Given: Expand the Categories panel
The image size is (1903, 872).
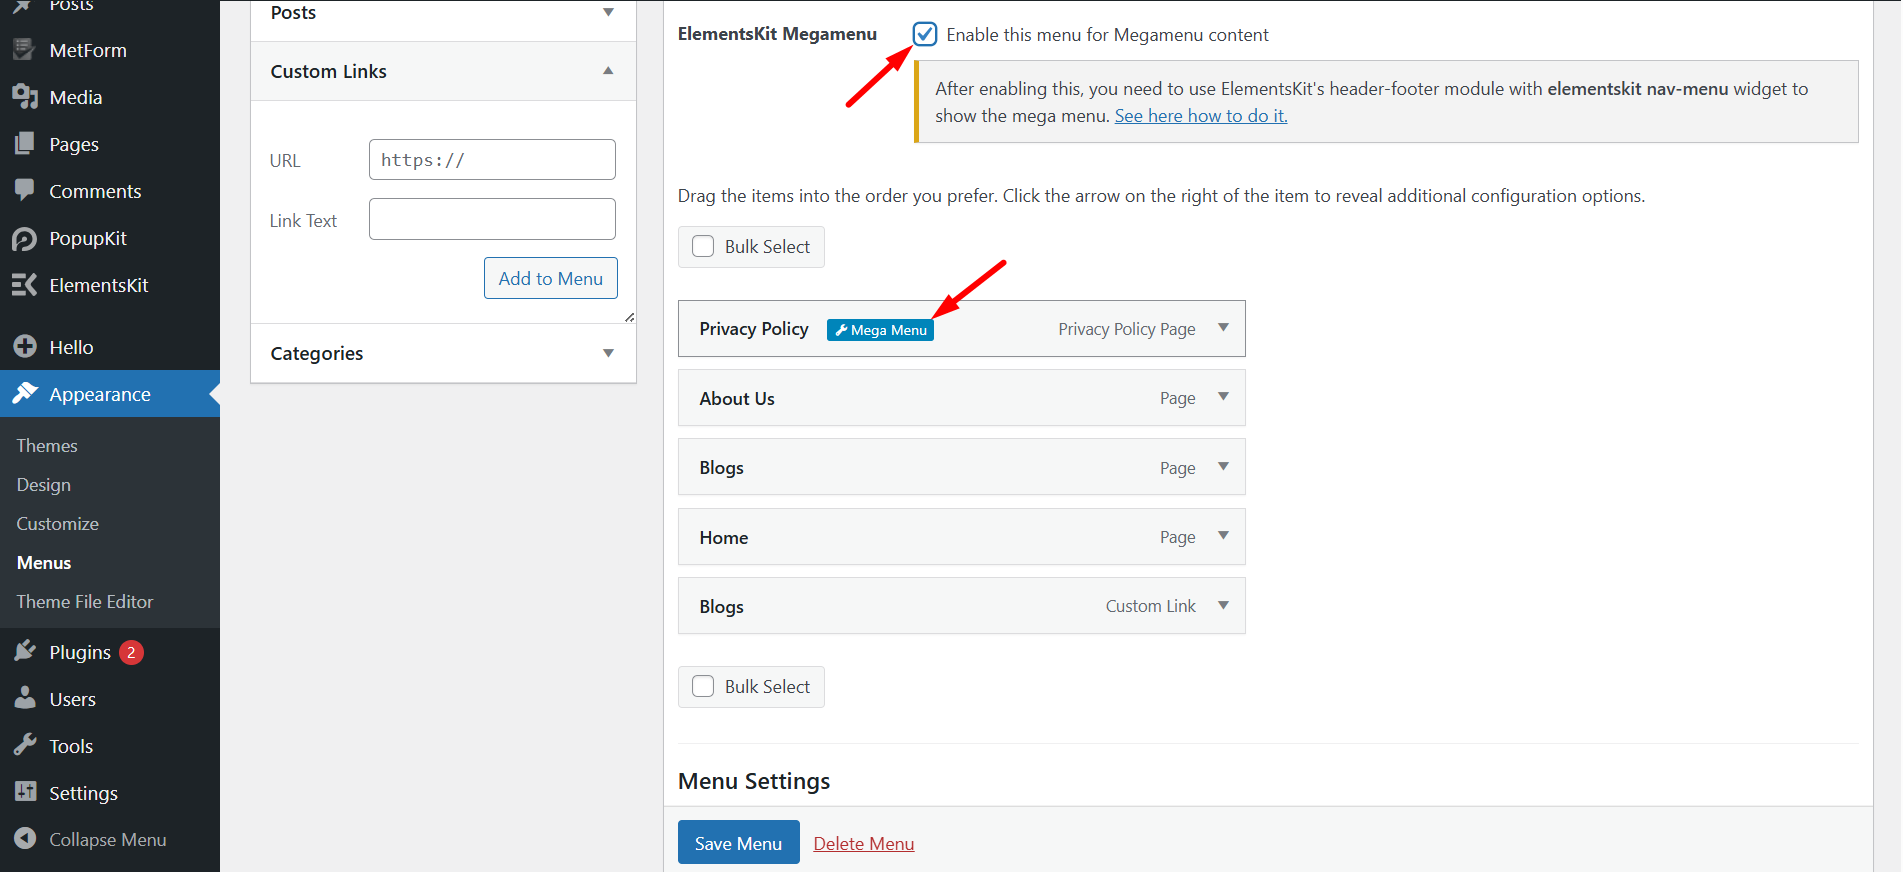Looking at the screenshot, I should 608,353.
